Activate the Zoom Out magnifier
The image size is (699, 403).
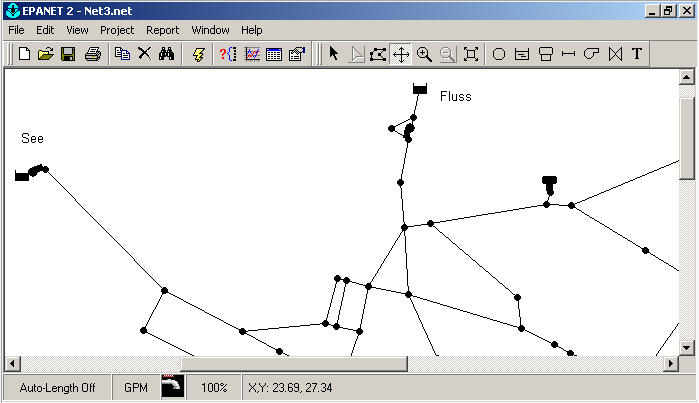click(x=447, y=54)
